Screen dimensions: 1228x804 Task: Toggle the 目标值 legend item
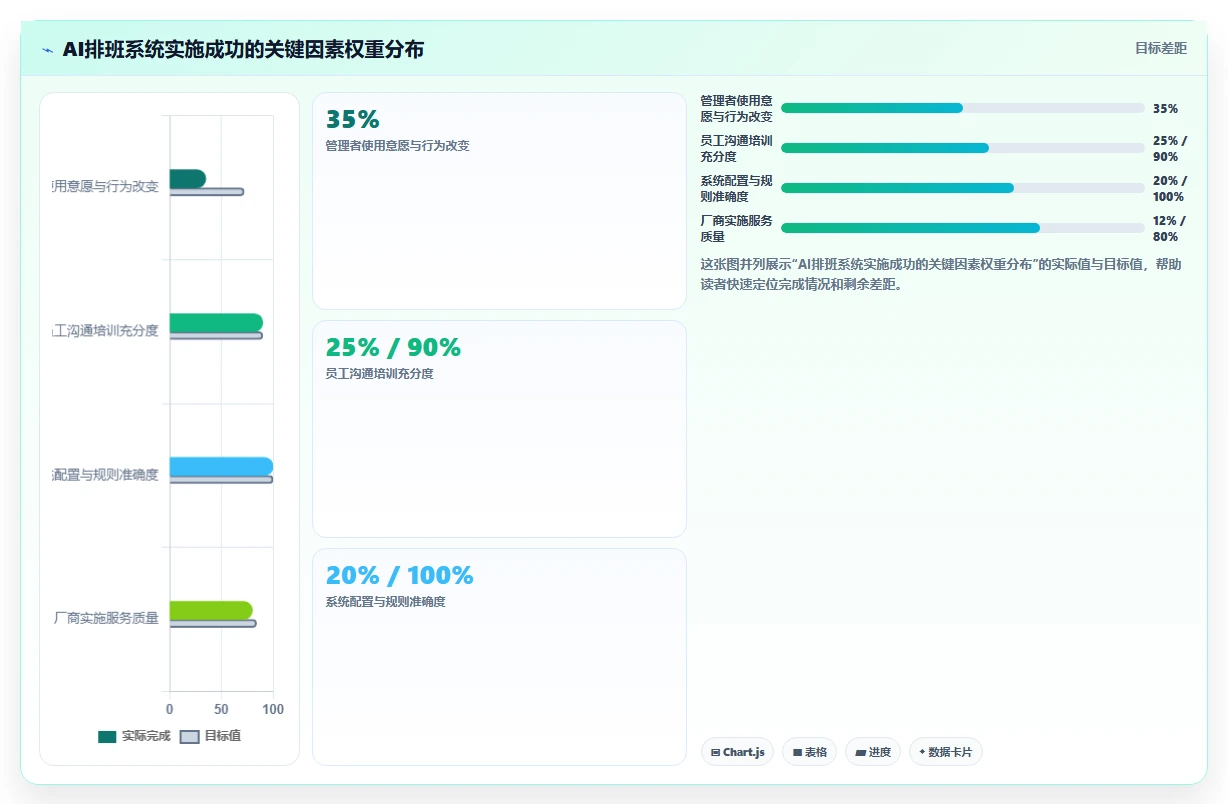[211, 736]
